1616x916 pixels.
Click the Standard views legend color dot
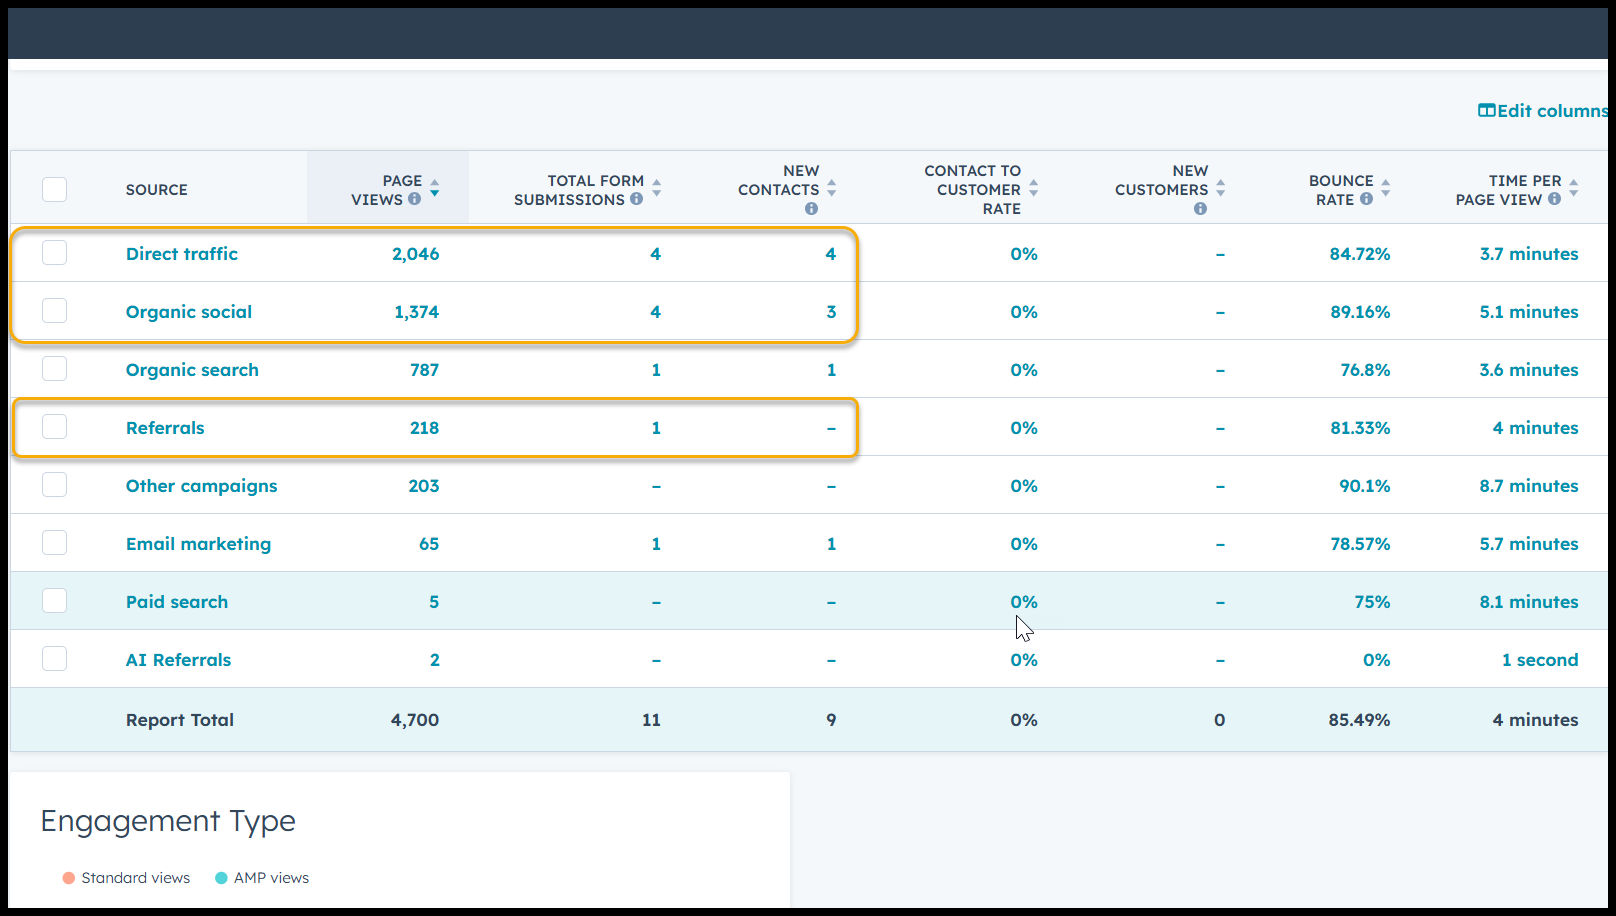tap(69, 878)
